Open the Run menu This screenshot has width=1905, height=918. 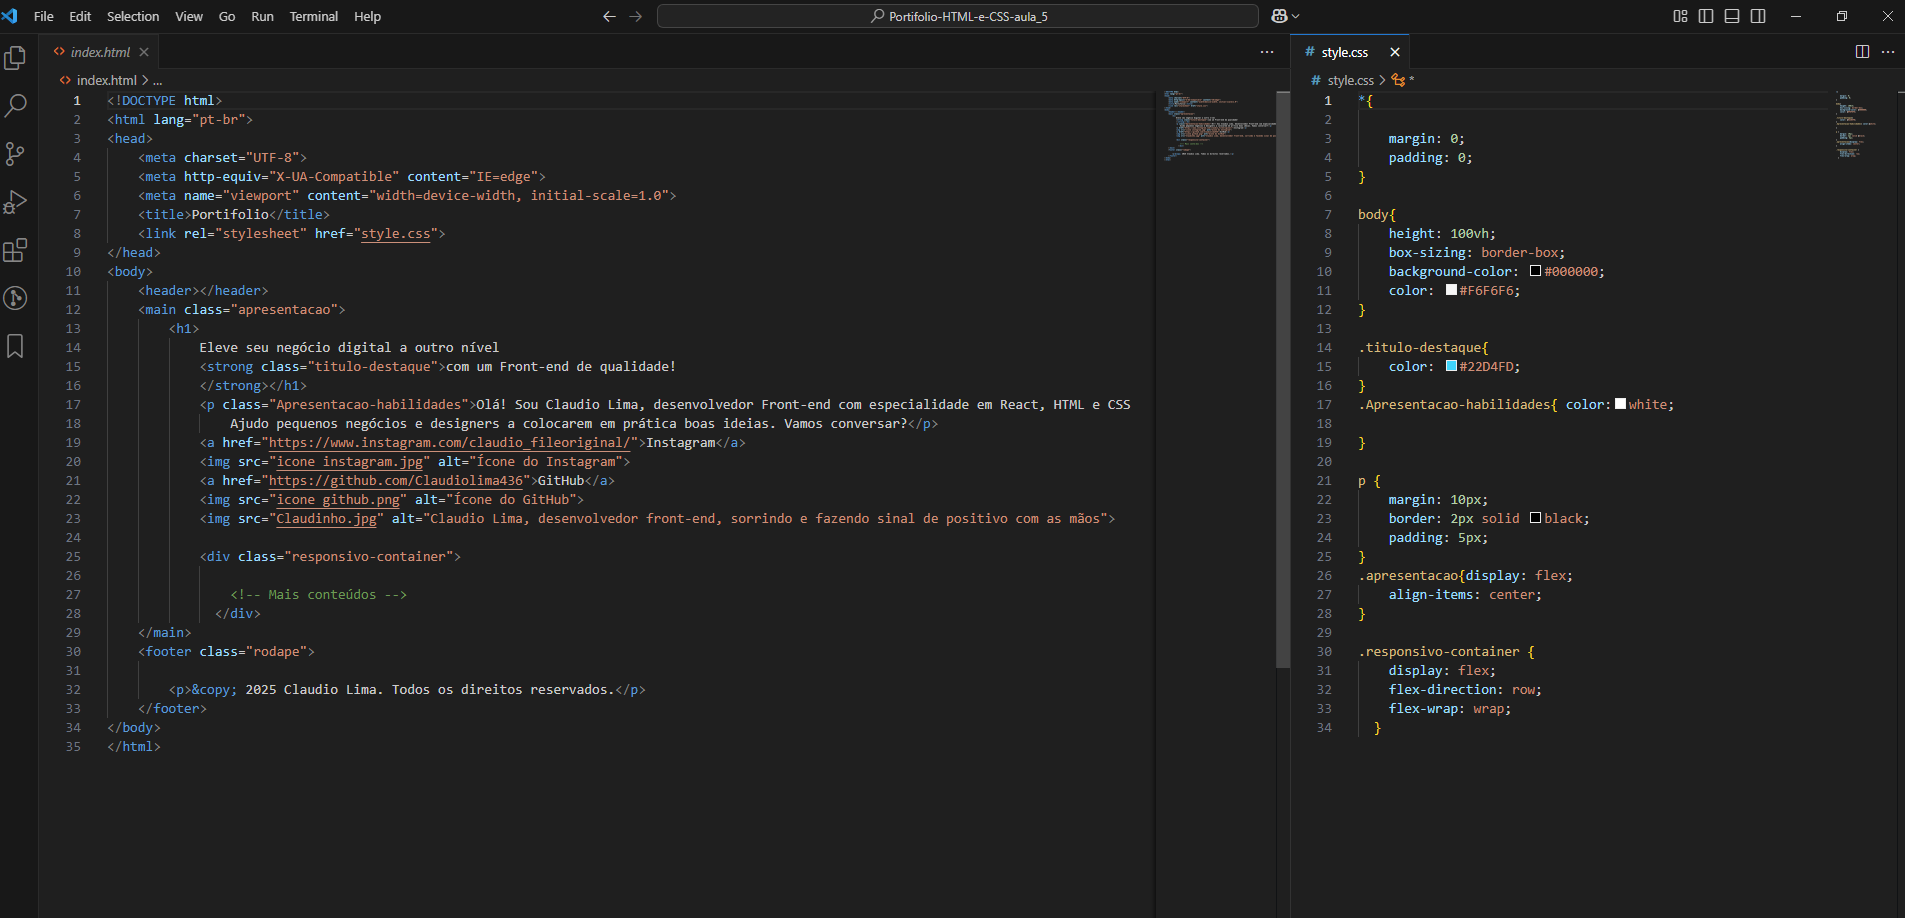click(x=262, y=16)
